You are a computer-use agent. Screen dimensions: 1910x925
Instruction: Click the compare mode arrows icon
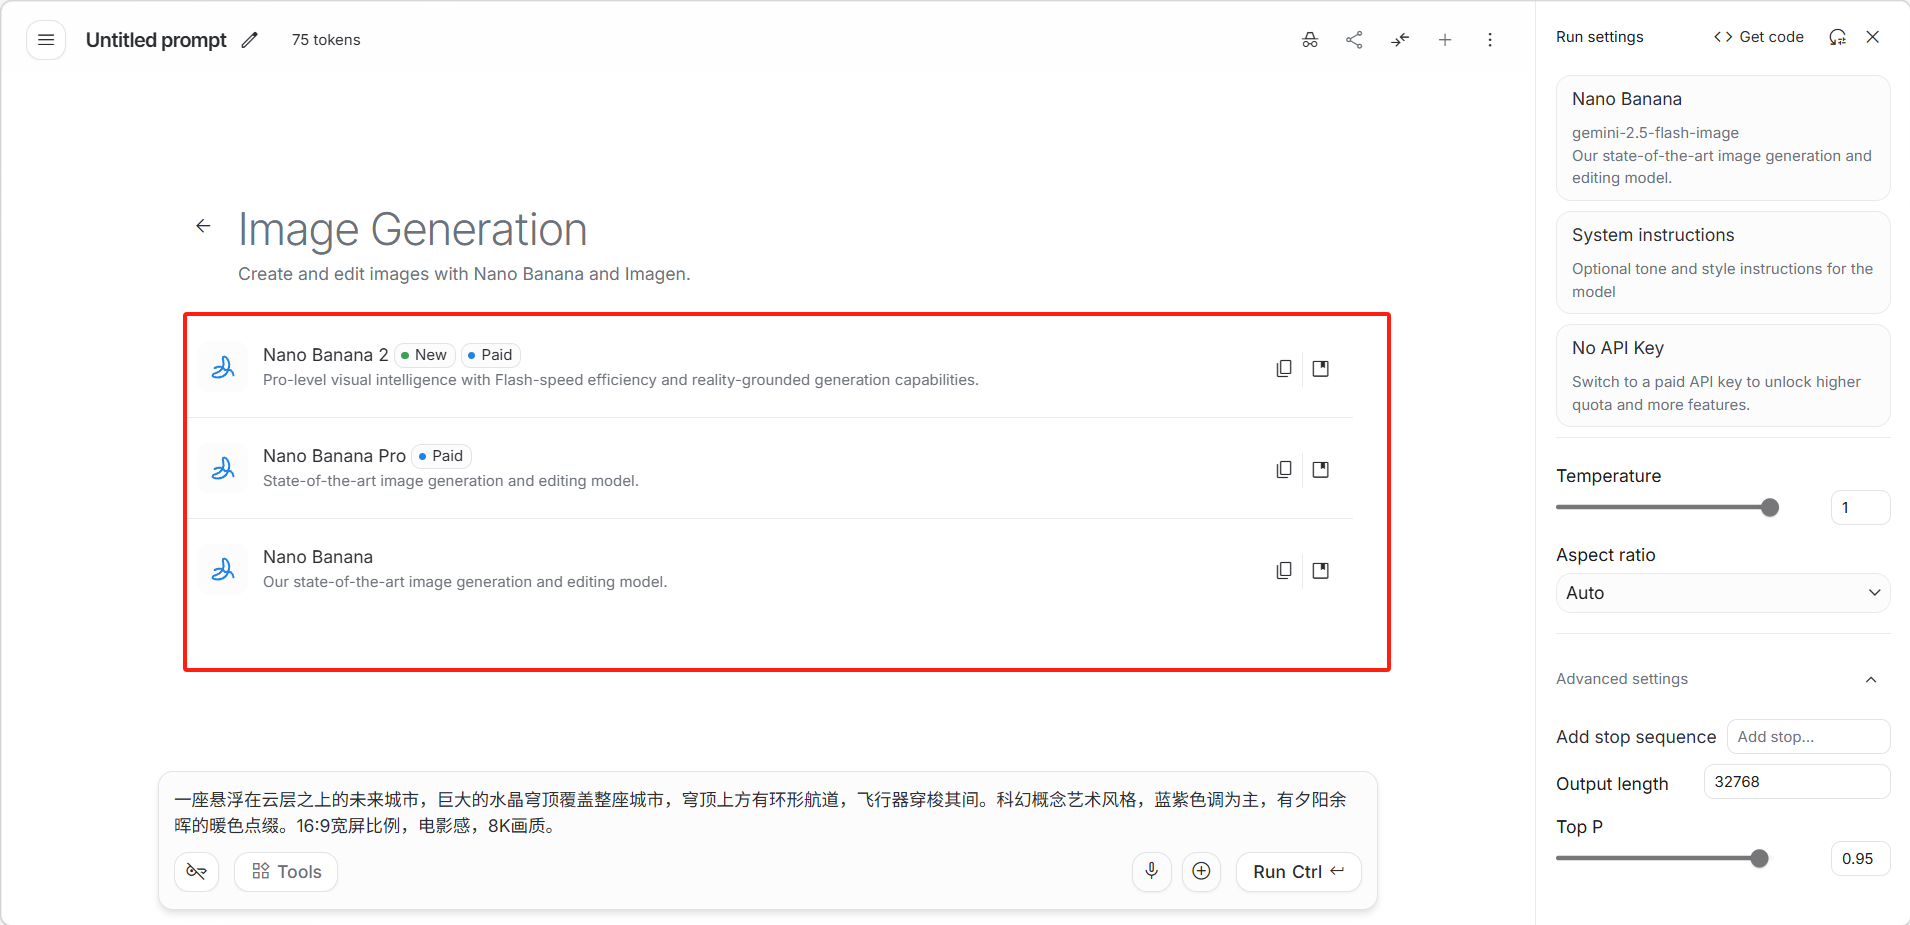1400,40
